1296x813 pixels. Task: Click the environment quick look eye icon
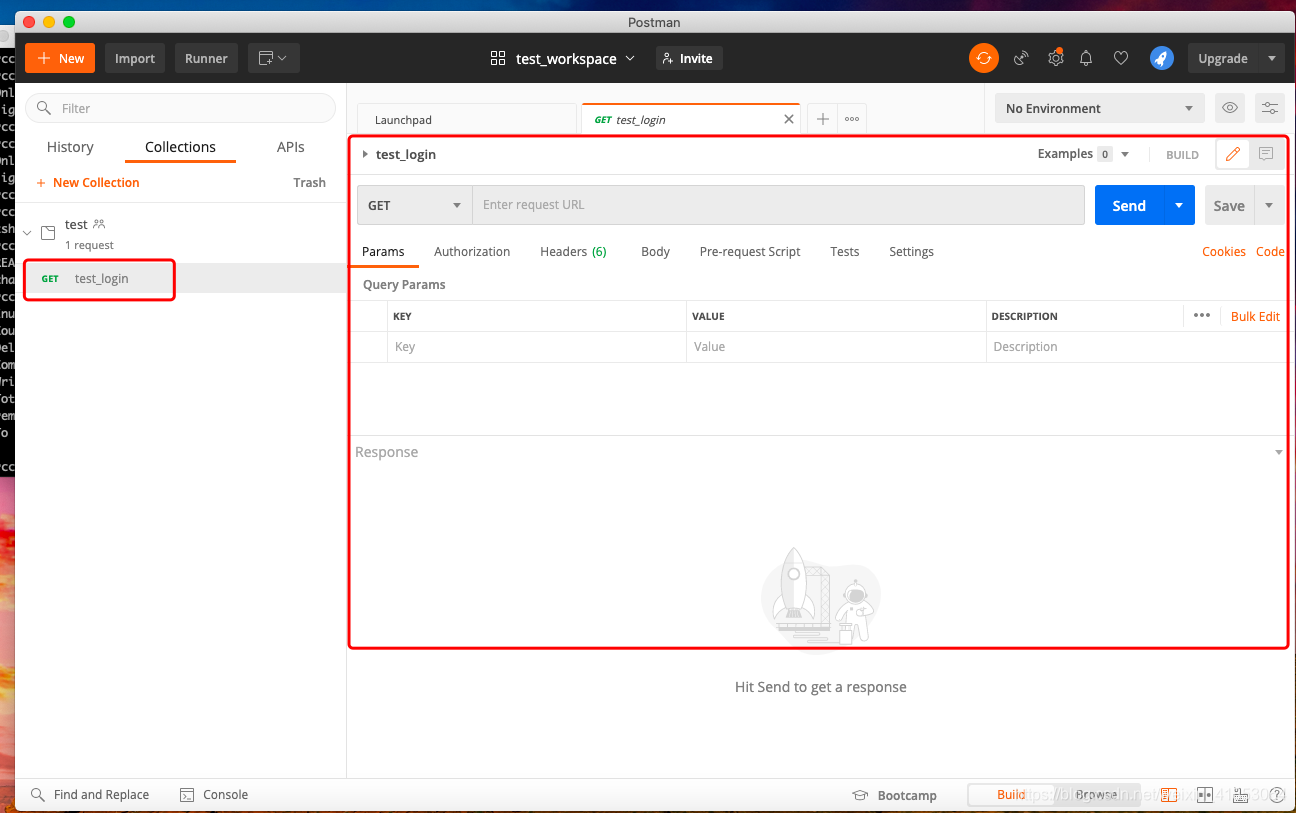(x=1230, y=108)
